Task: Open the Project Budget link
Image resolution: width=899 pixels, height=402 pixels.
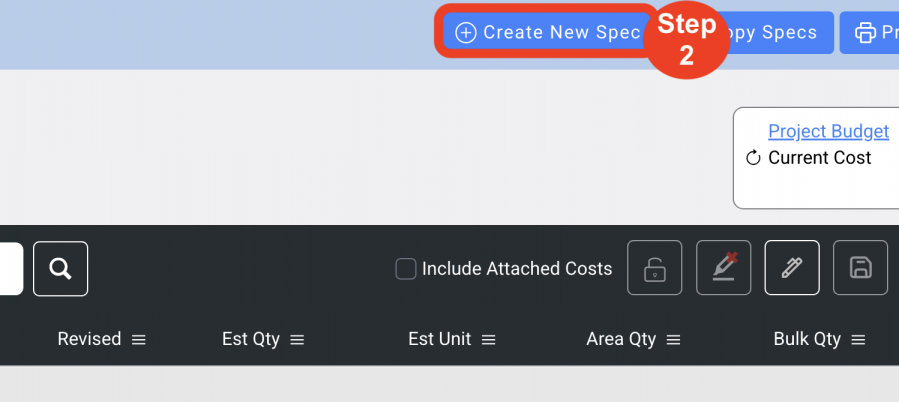Action: (828, 131)
